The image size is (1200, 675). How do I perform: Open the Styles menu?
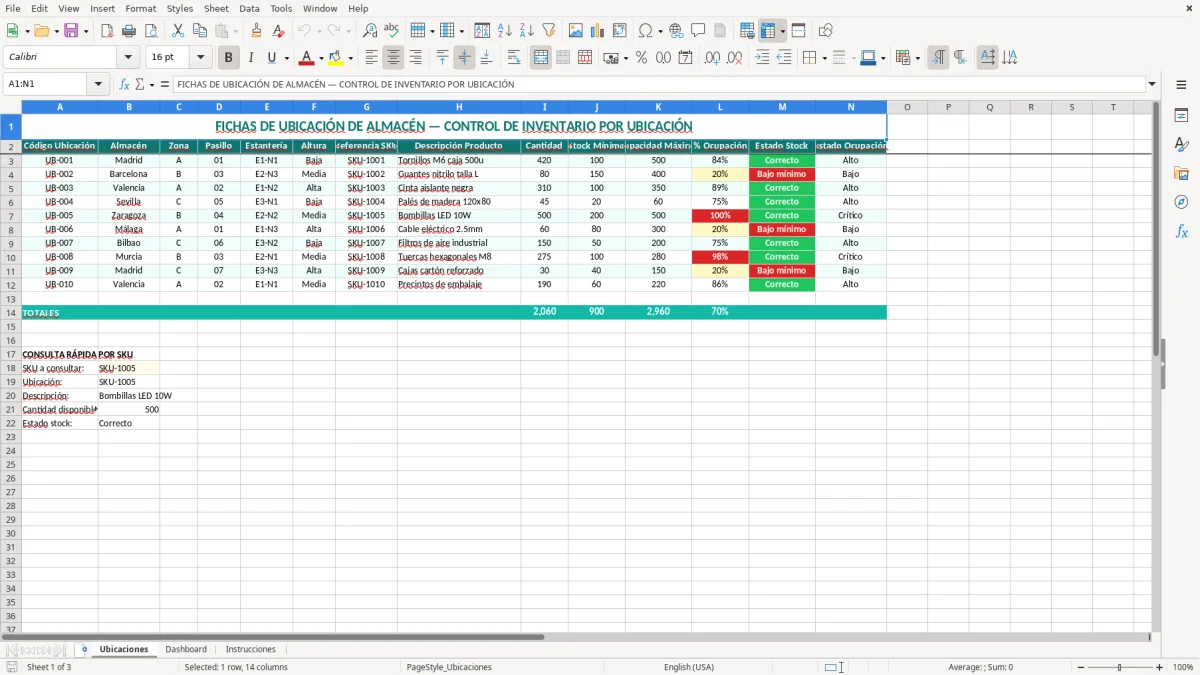(180, 8)
